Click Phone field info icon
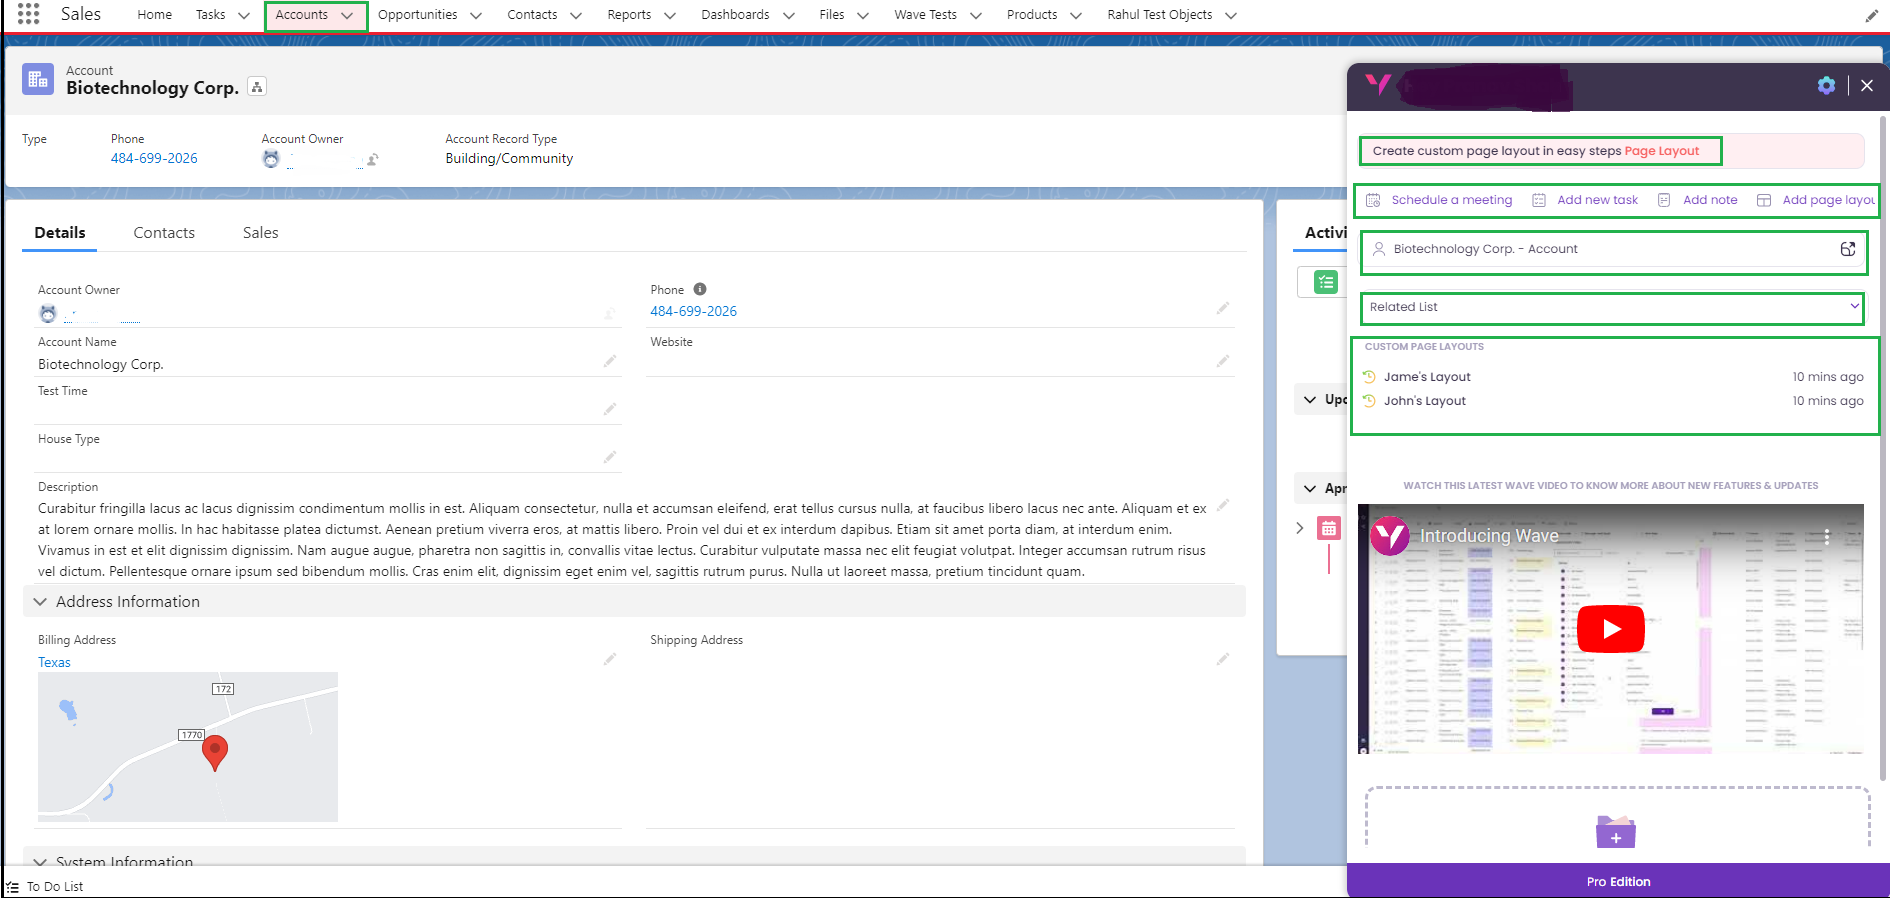This screenshot has height=898, width=1890. tap(700, 289)
